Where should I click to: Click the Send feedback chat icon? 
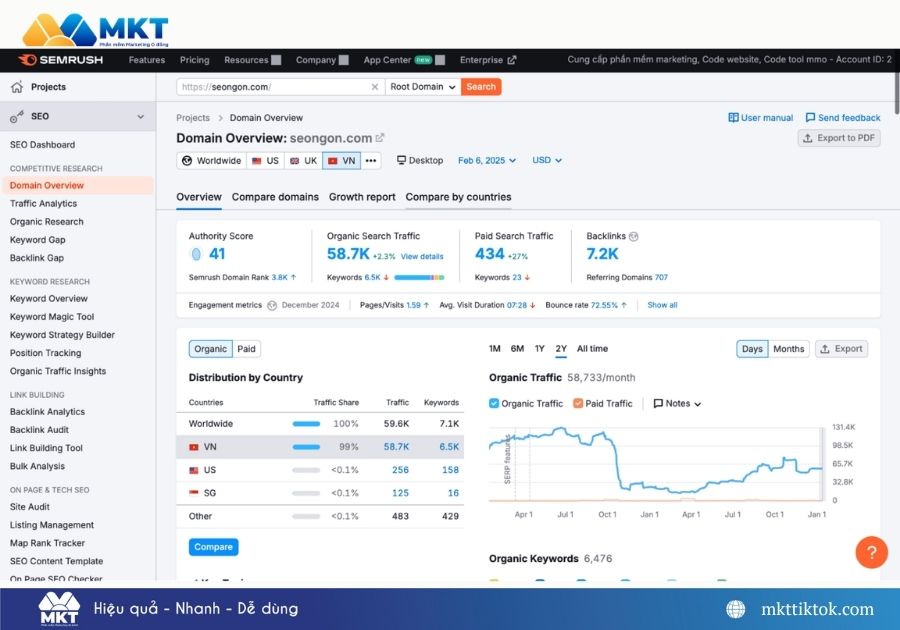click(x=810, y=118)
